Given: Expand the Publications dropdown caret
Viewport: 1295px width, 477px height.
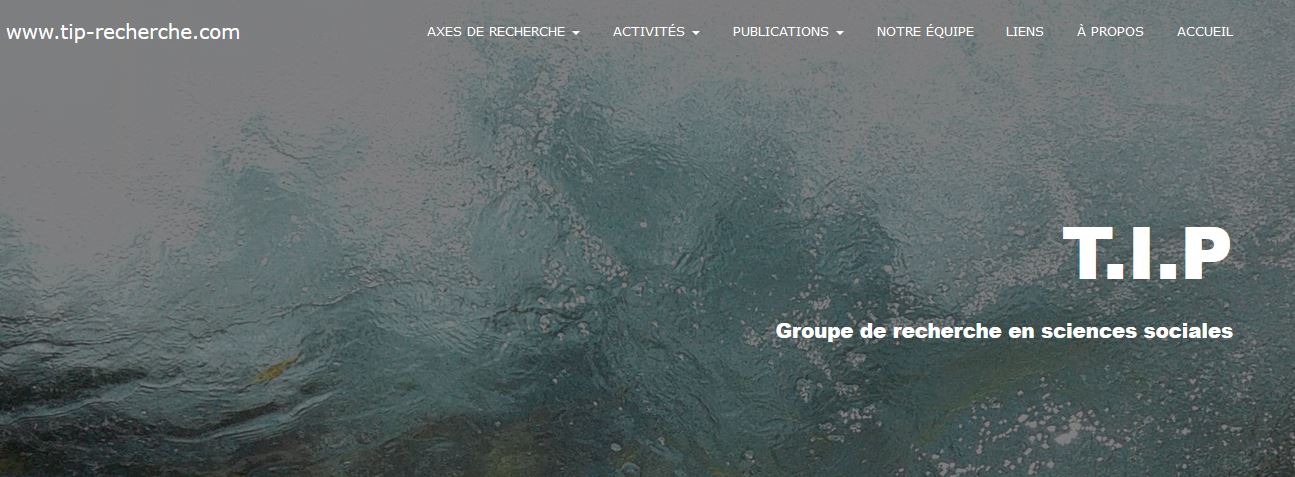Looking at the screenshot, I should coord(840,33).
